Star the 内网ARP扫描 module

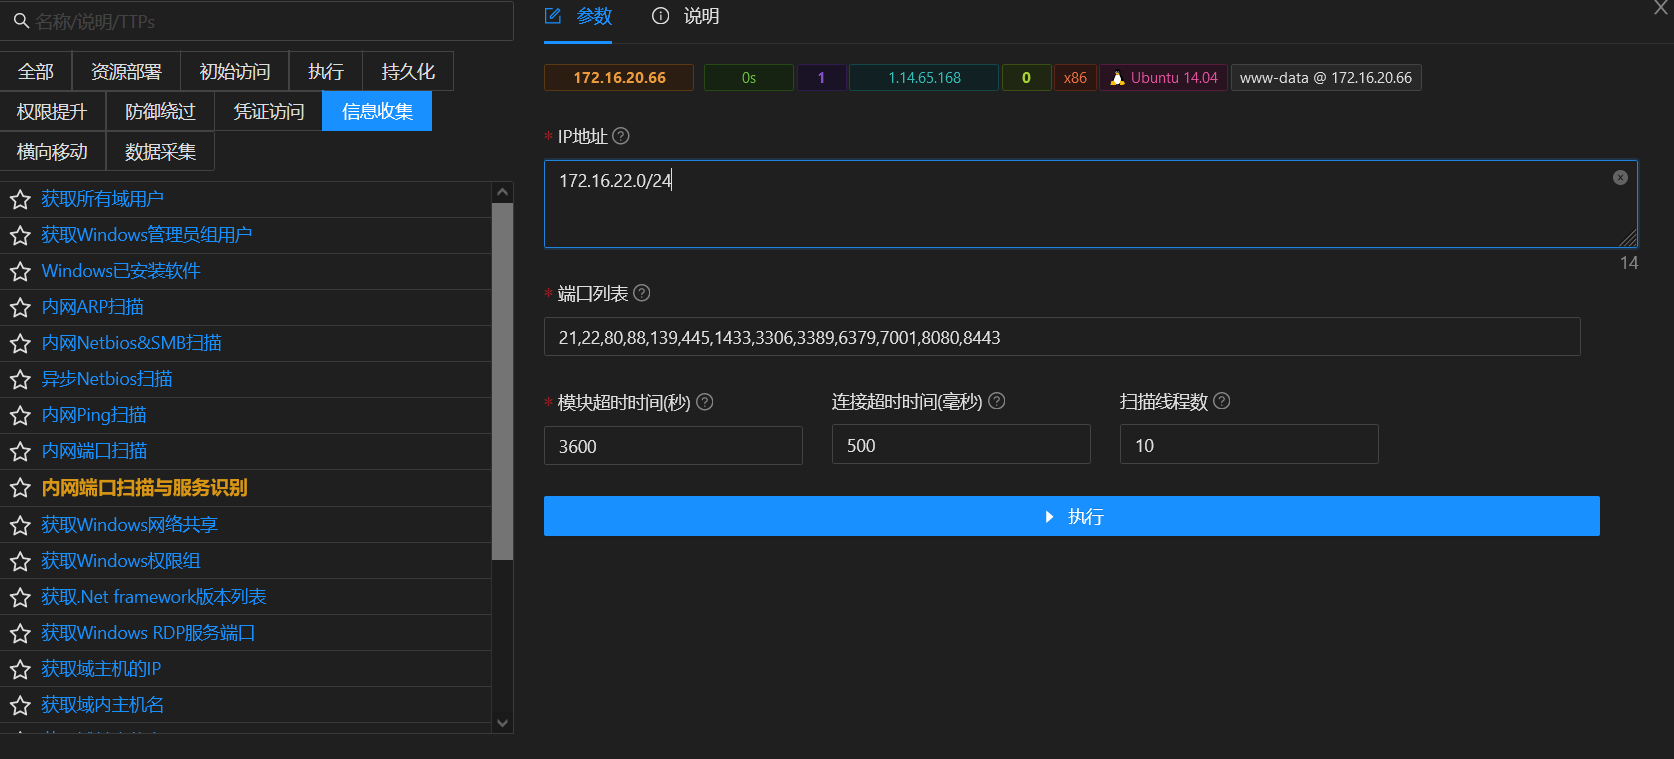coord(20,308)
